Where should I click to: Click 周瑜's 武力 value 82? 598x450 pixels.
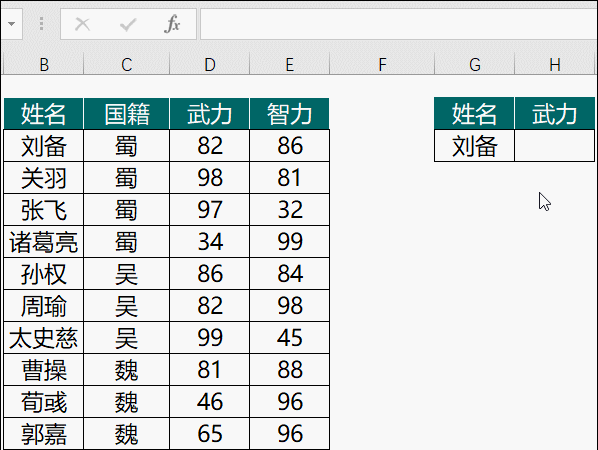(x=209, y=306)
